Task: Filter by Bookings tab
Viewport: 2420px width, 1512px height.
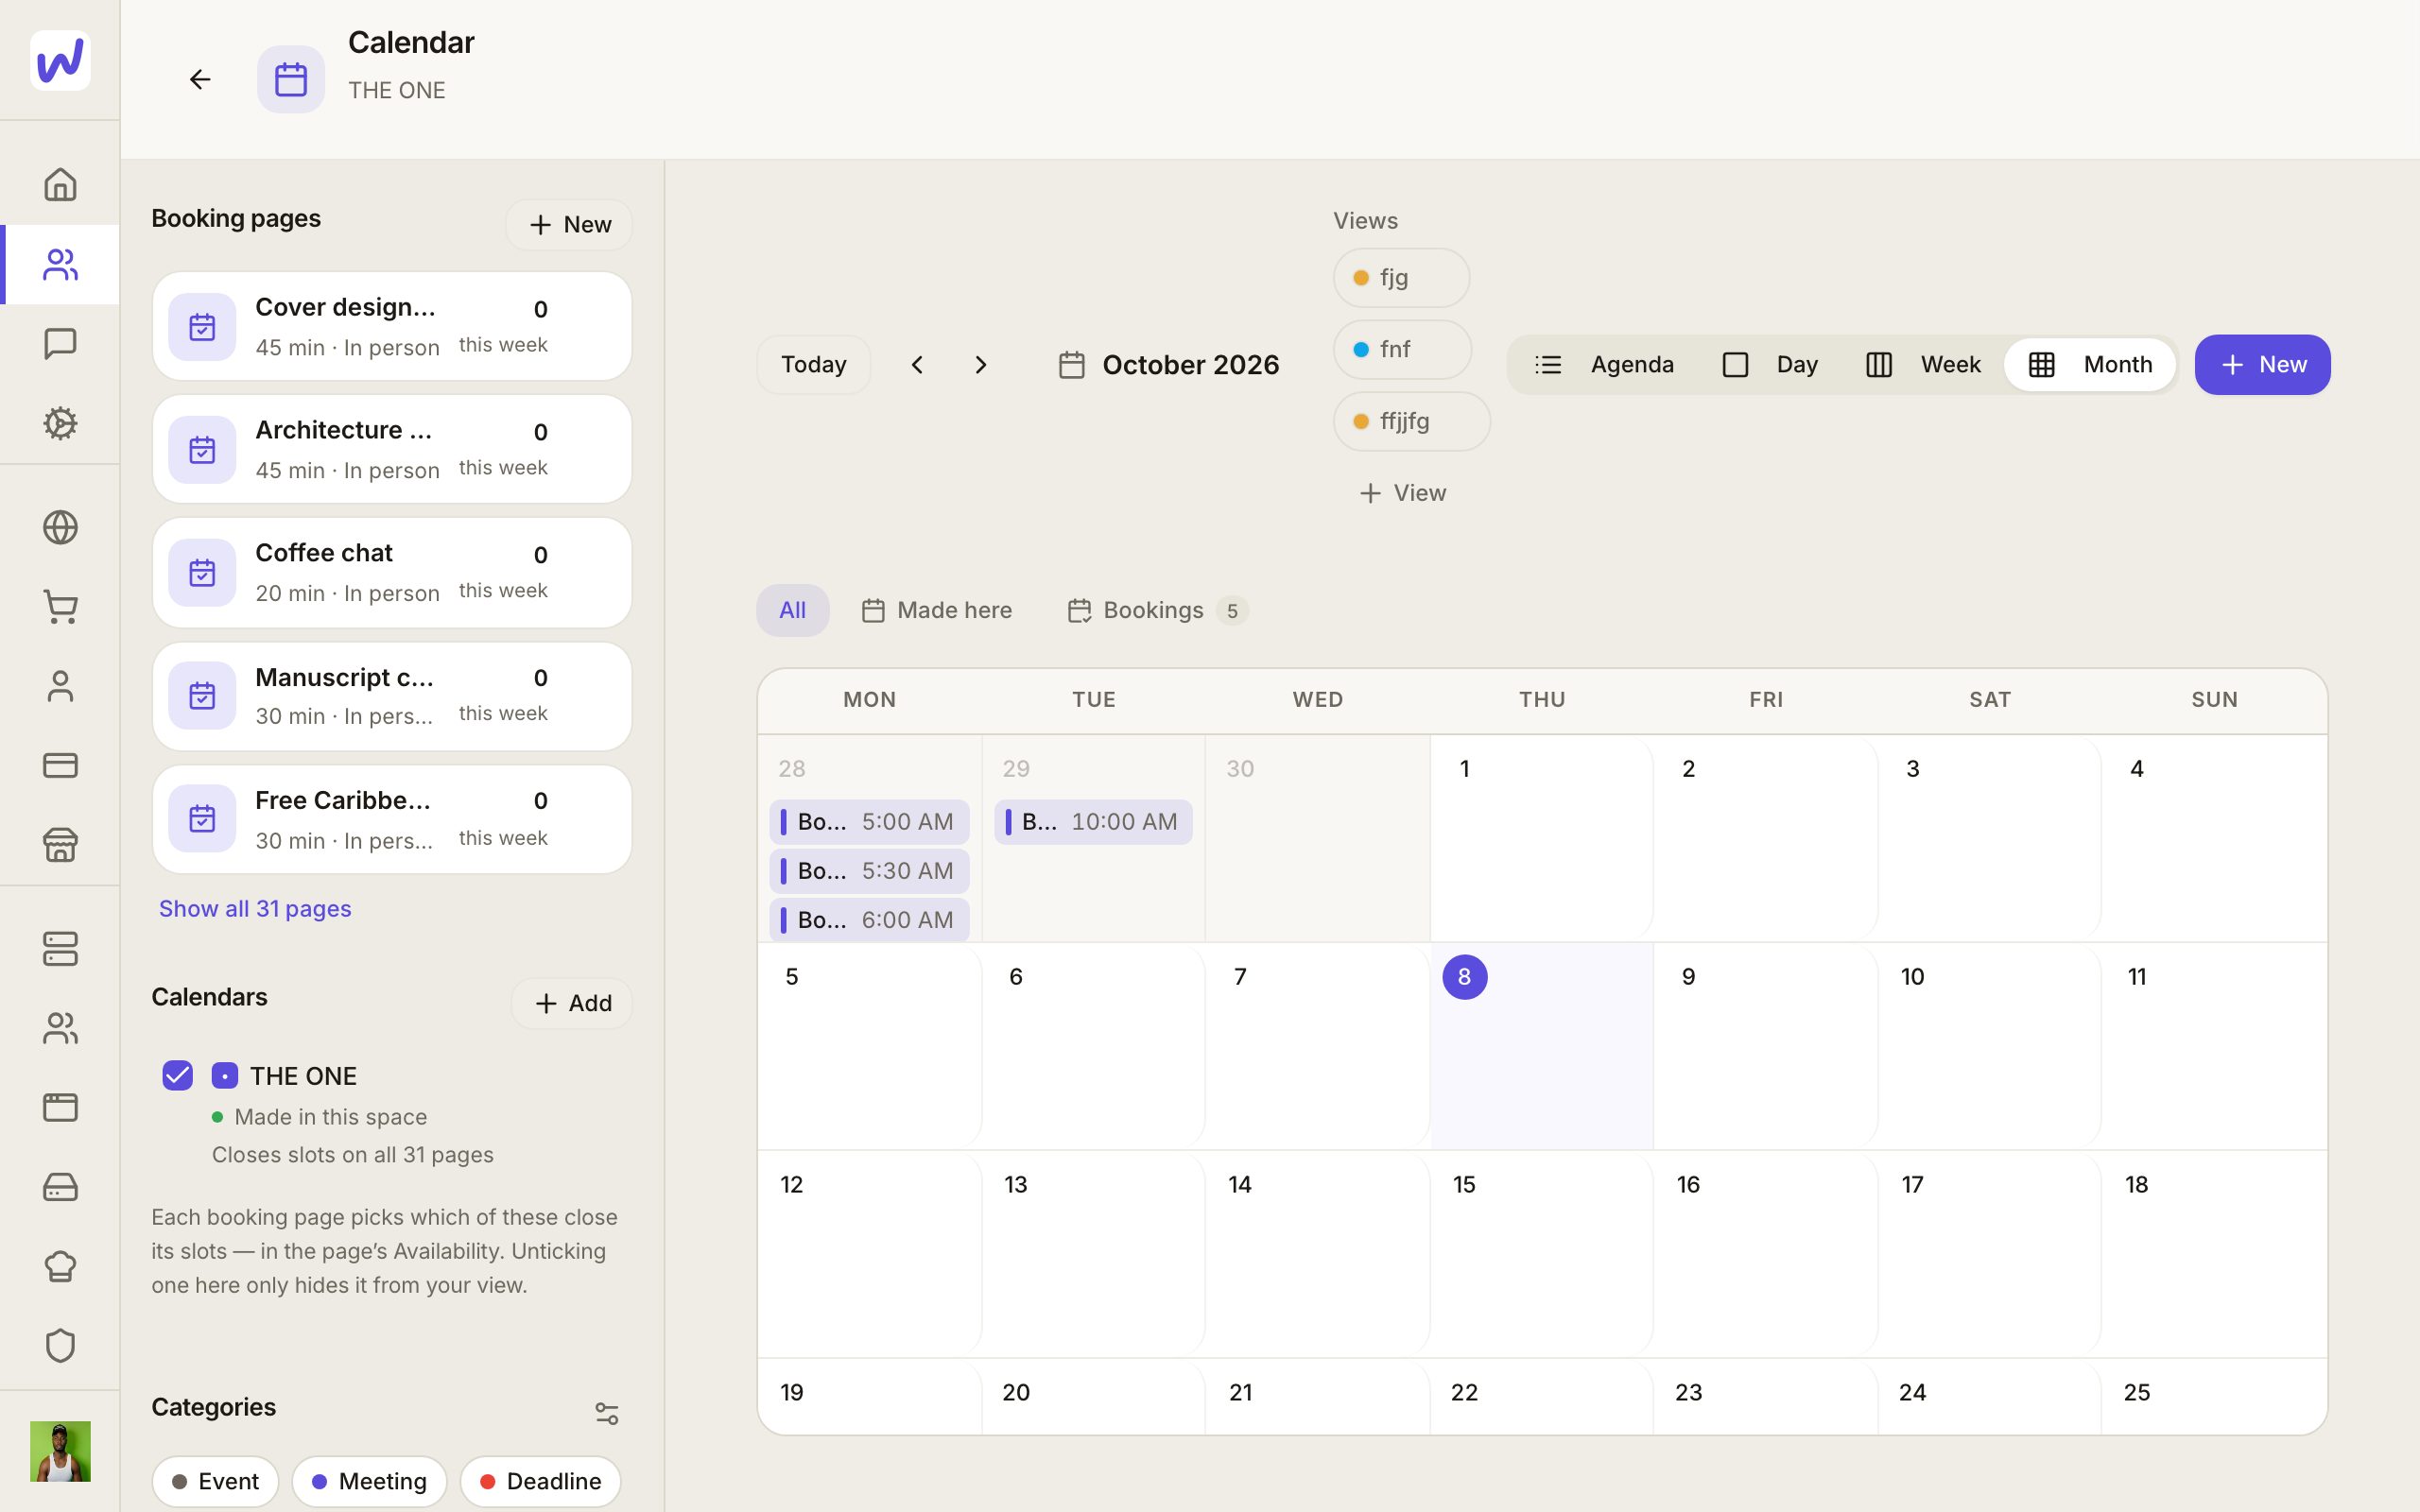Action: click(1157, 610)
